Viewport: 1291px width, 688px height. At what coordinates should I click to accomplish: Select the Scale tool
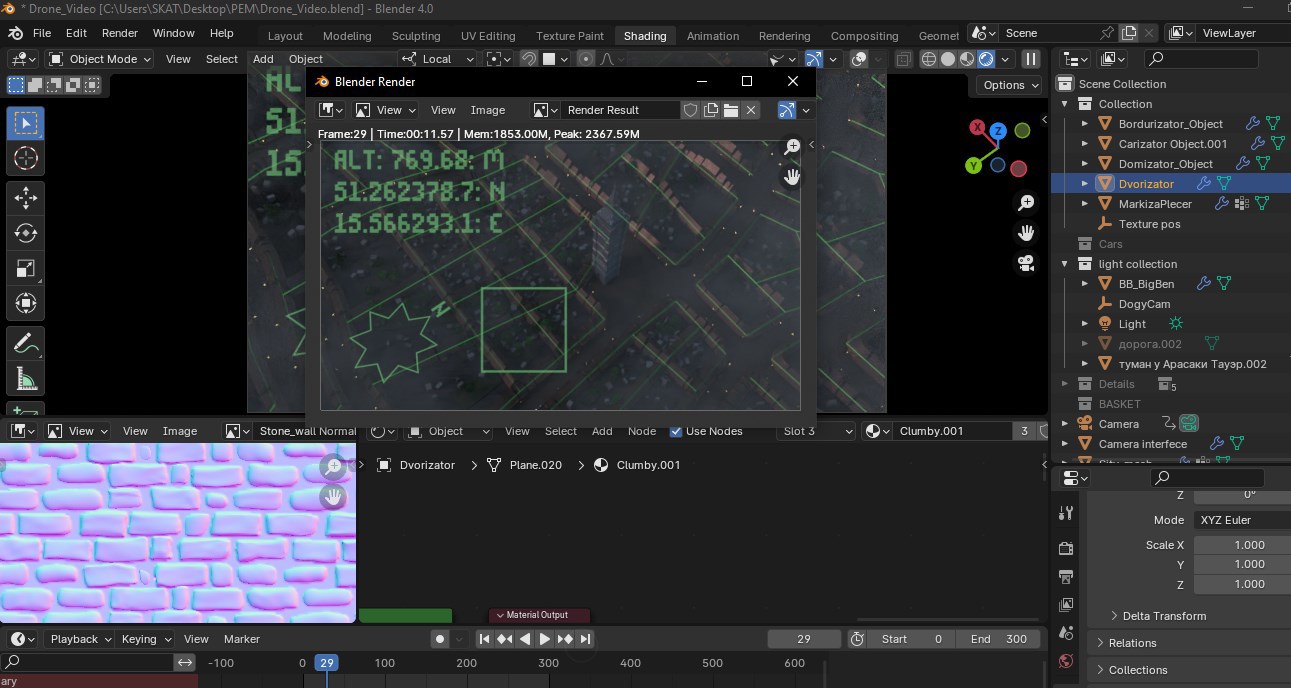pyautogui.click(x=26, y=268)
